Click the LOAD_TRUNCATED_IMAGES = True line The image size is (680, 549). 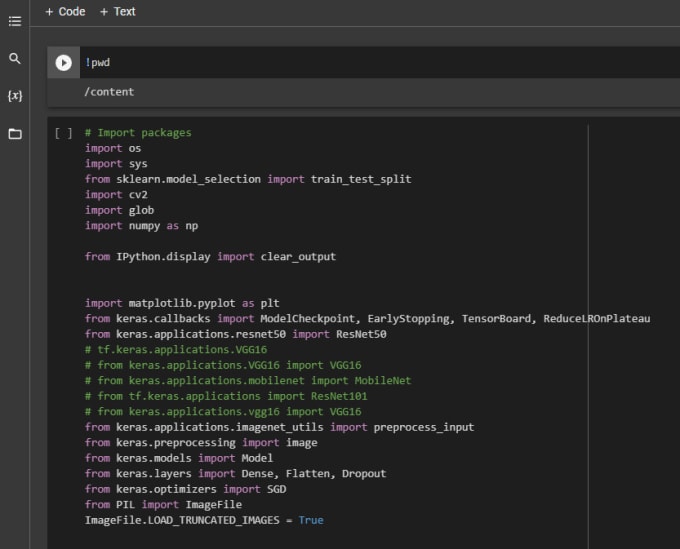point(204,520)
